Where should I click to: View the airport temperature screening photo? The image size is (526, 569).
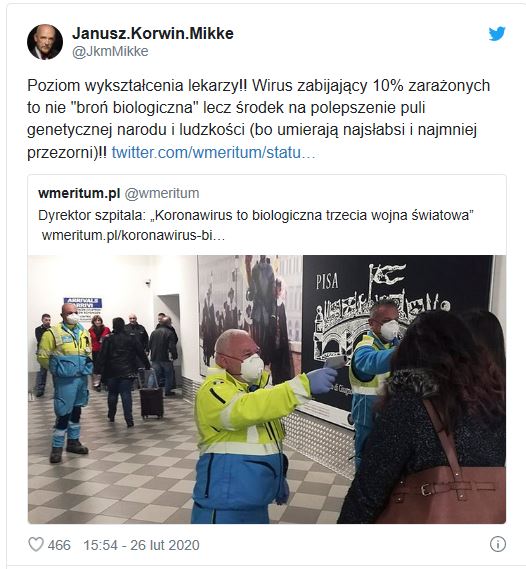tap(267, 389)
